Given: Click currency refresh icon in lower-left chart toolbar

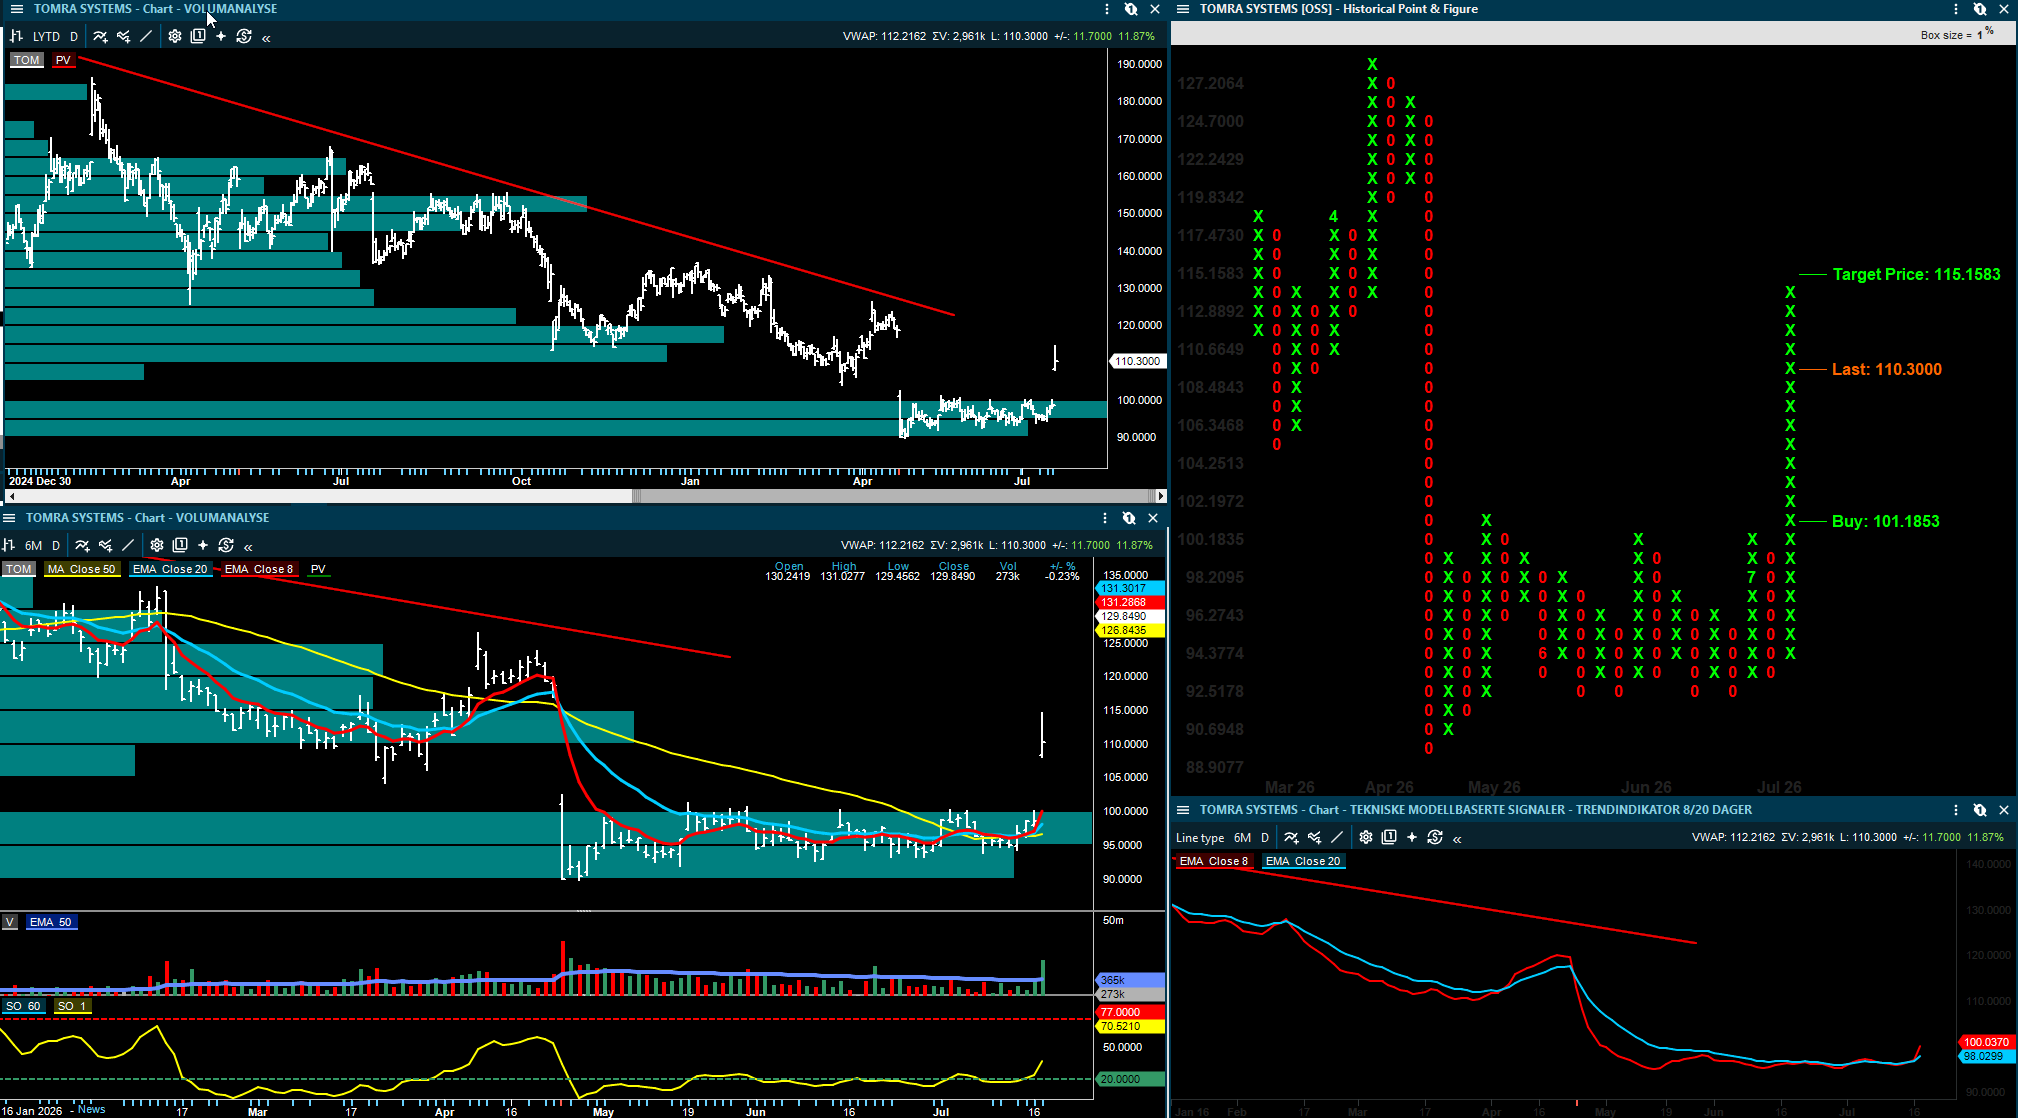Looking at the screenshot, I should pyautogui.click(x=226, y=545).
